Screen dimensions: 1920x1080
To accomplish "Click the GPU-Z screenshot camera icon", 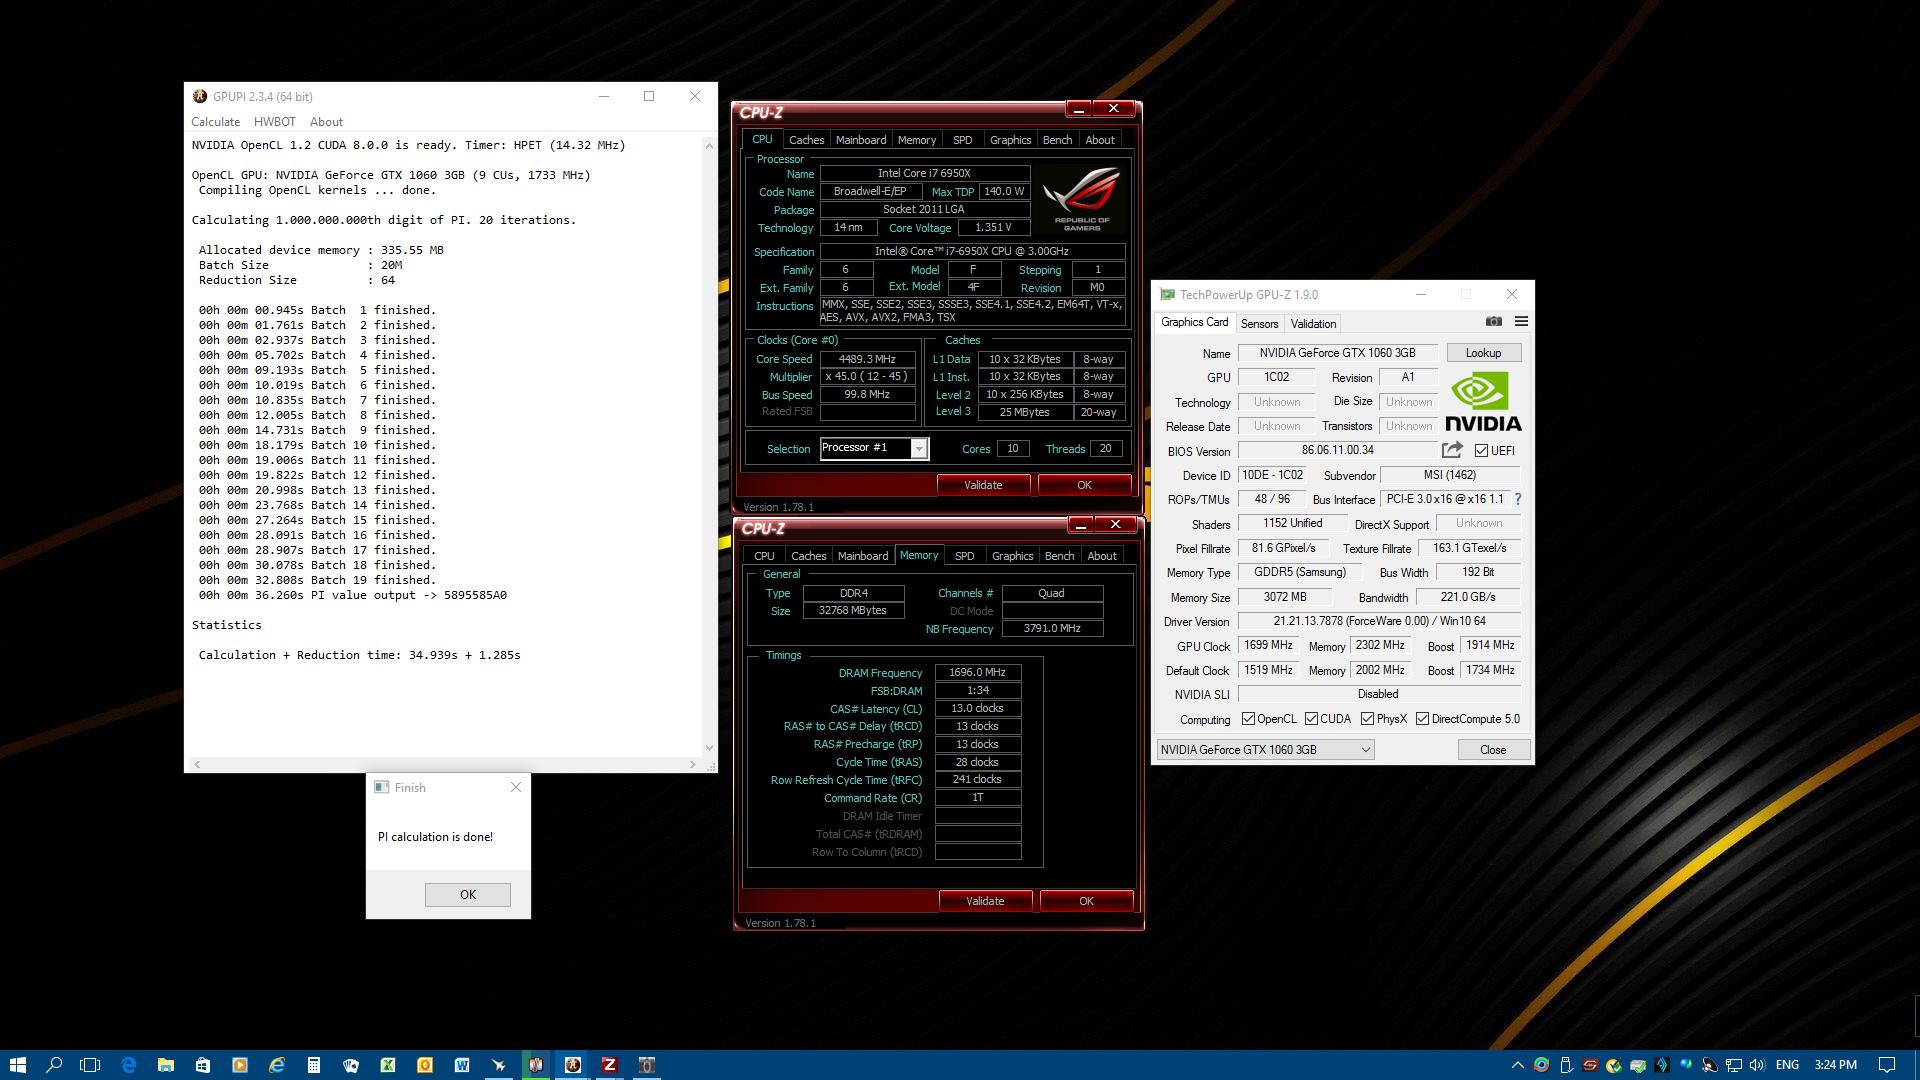I will pyautogui.click(x=1493, y=321).
